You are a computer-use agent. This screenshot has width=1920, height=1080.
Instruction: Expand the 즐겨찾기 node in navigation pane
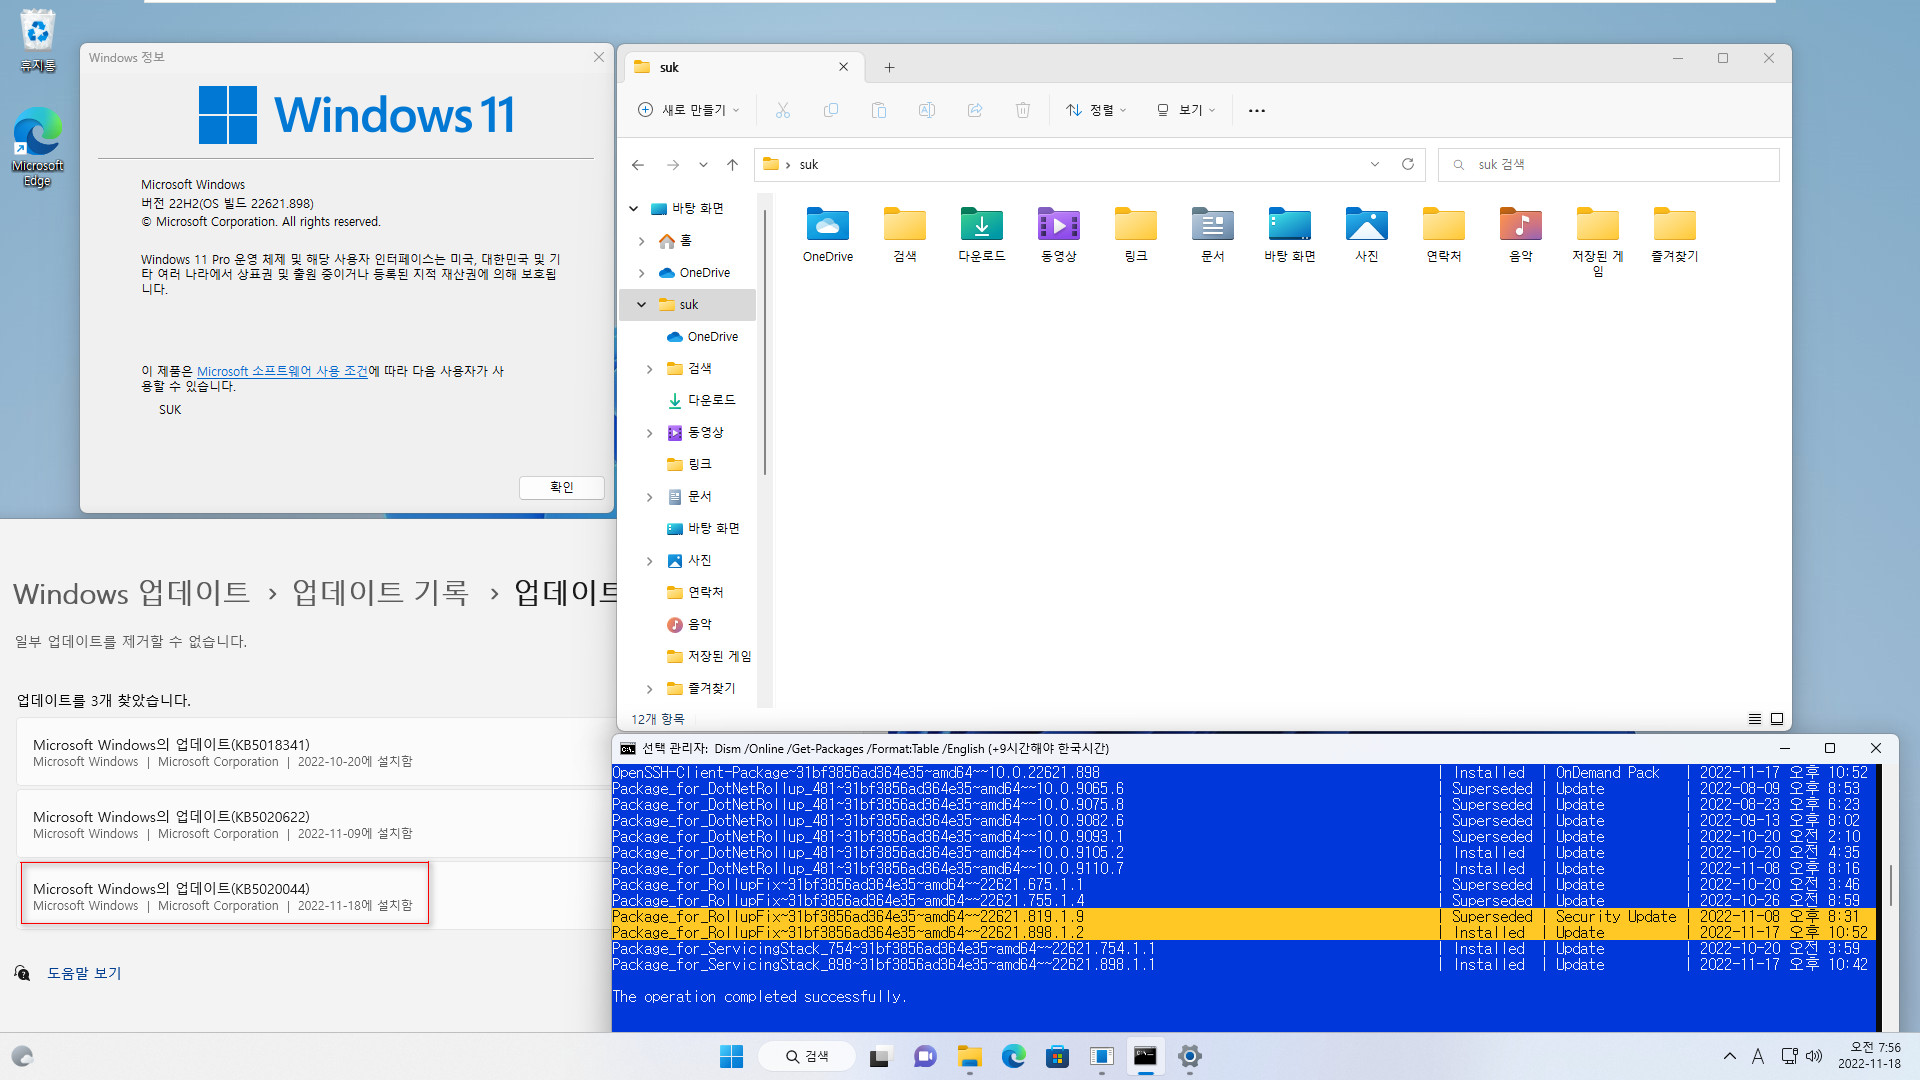point(650,689)
